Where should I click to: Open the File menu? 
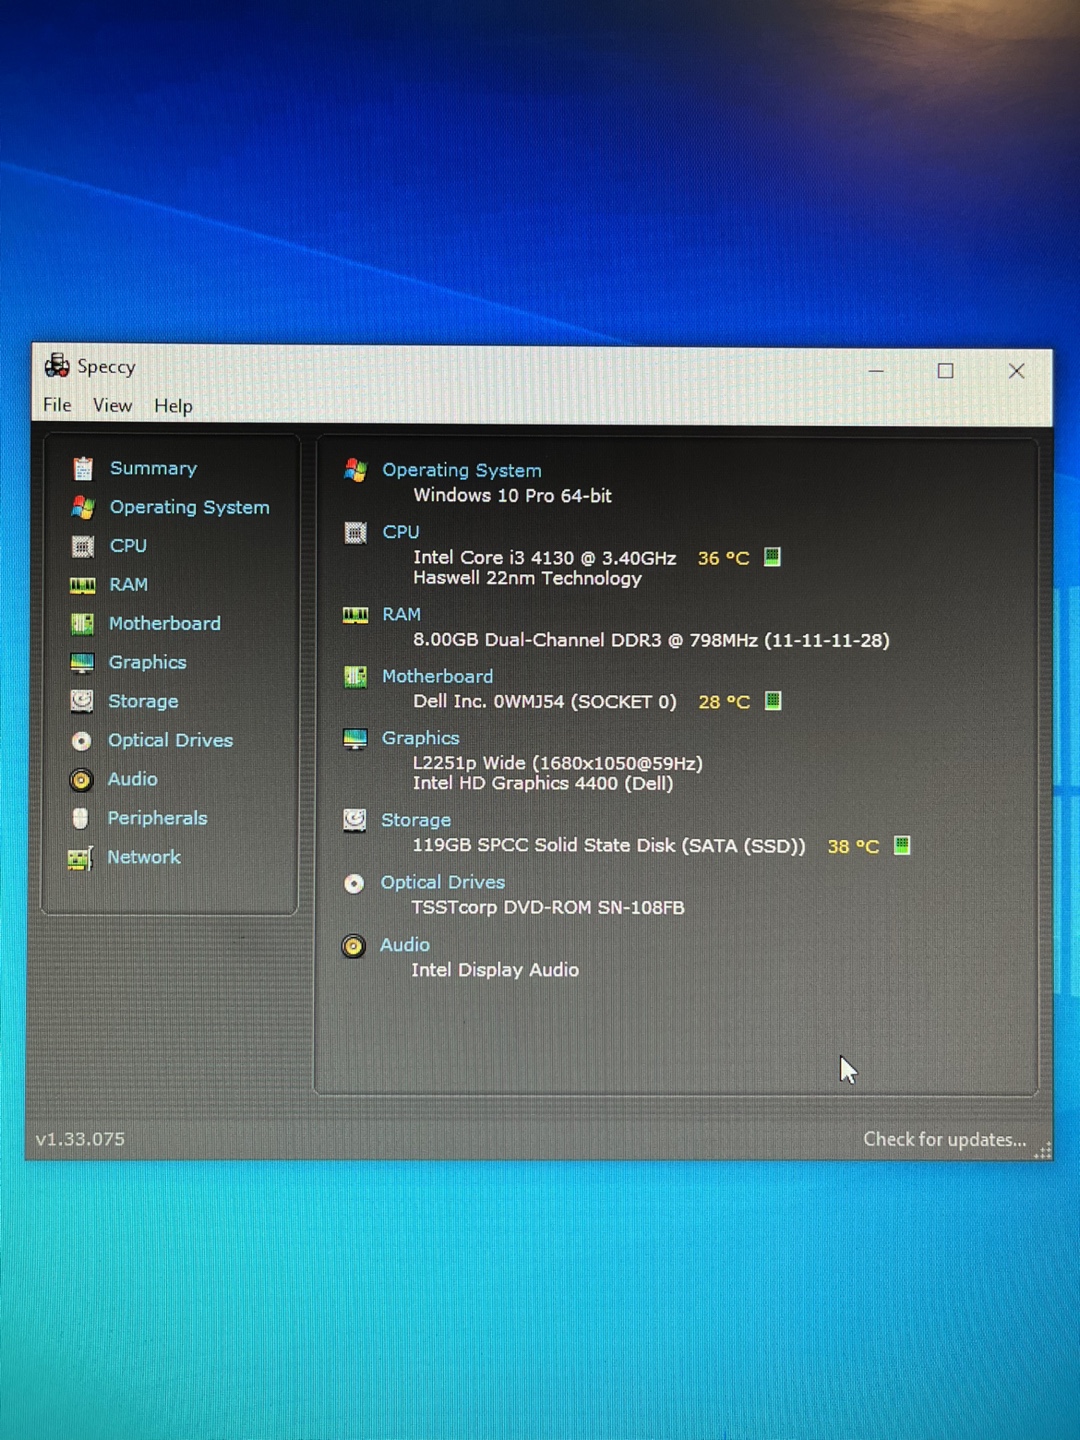tap(57, 405)
